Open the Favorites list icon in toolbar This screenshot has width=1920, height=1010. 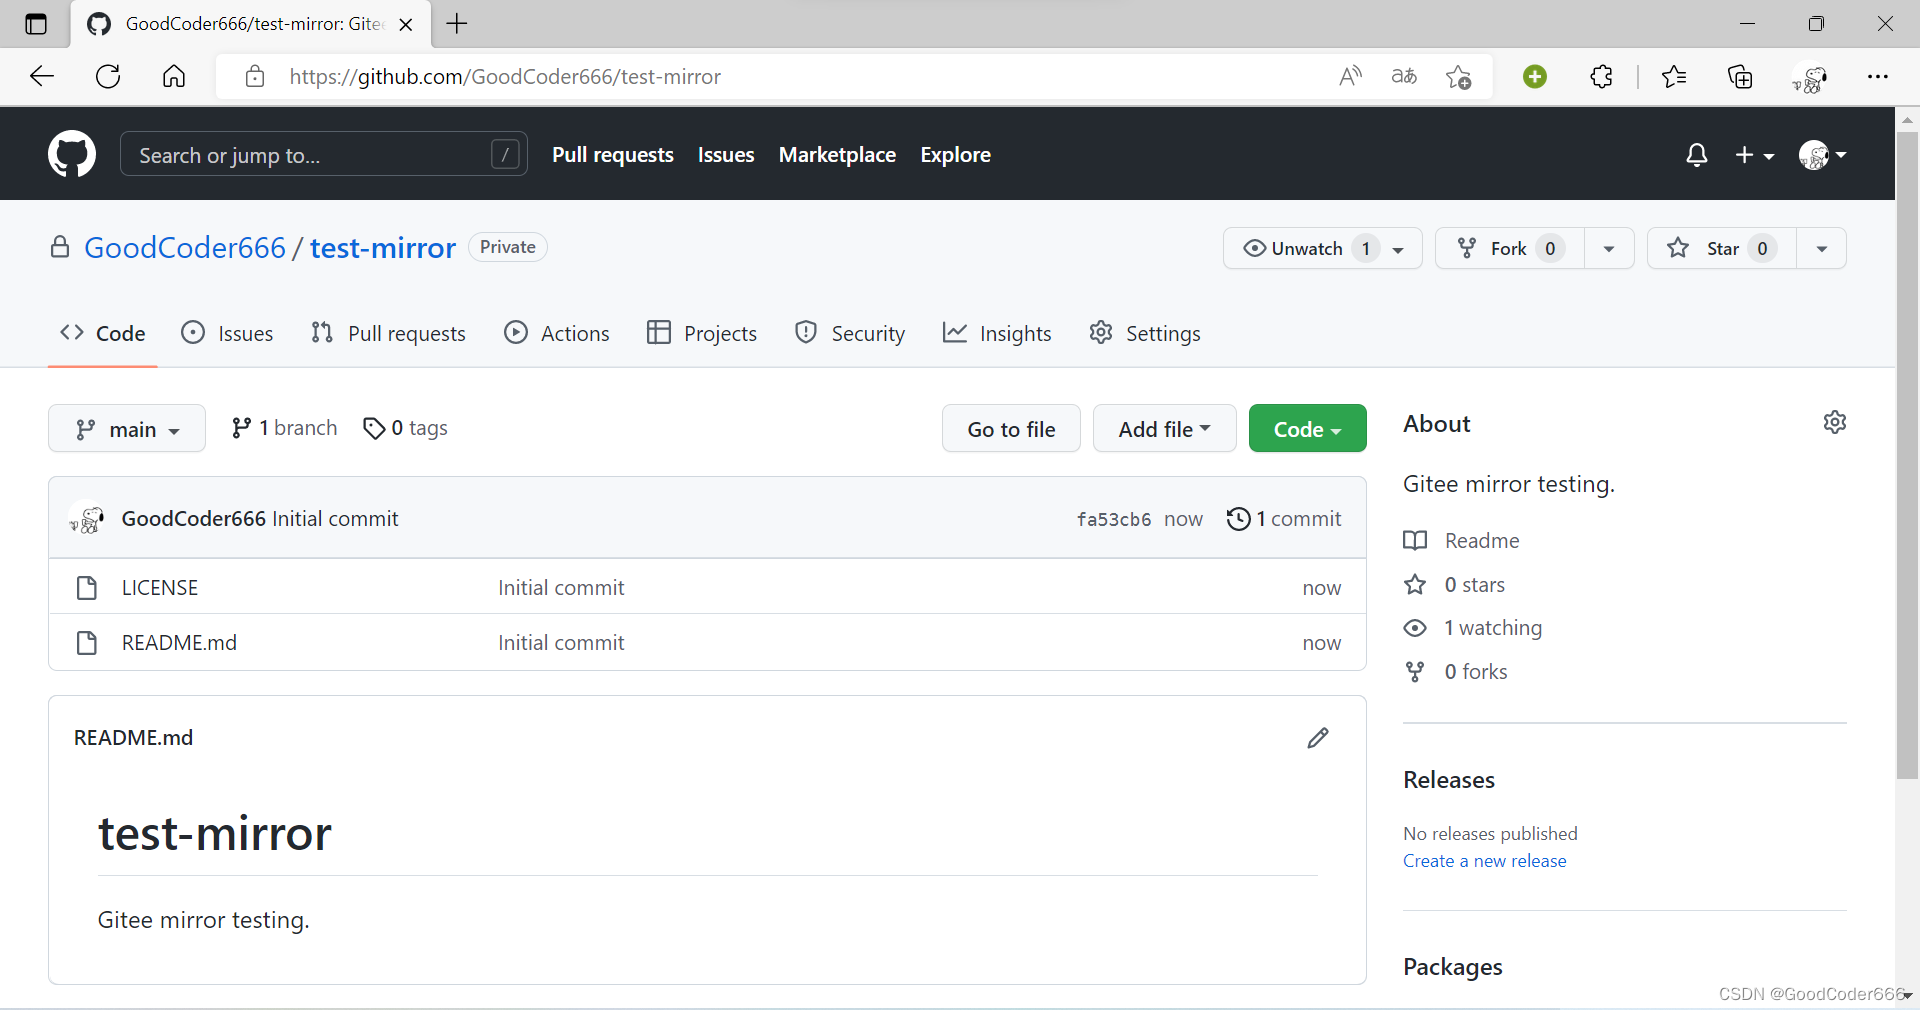1674,76
